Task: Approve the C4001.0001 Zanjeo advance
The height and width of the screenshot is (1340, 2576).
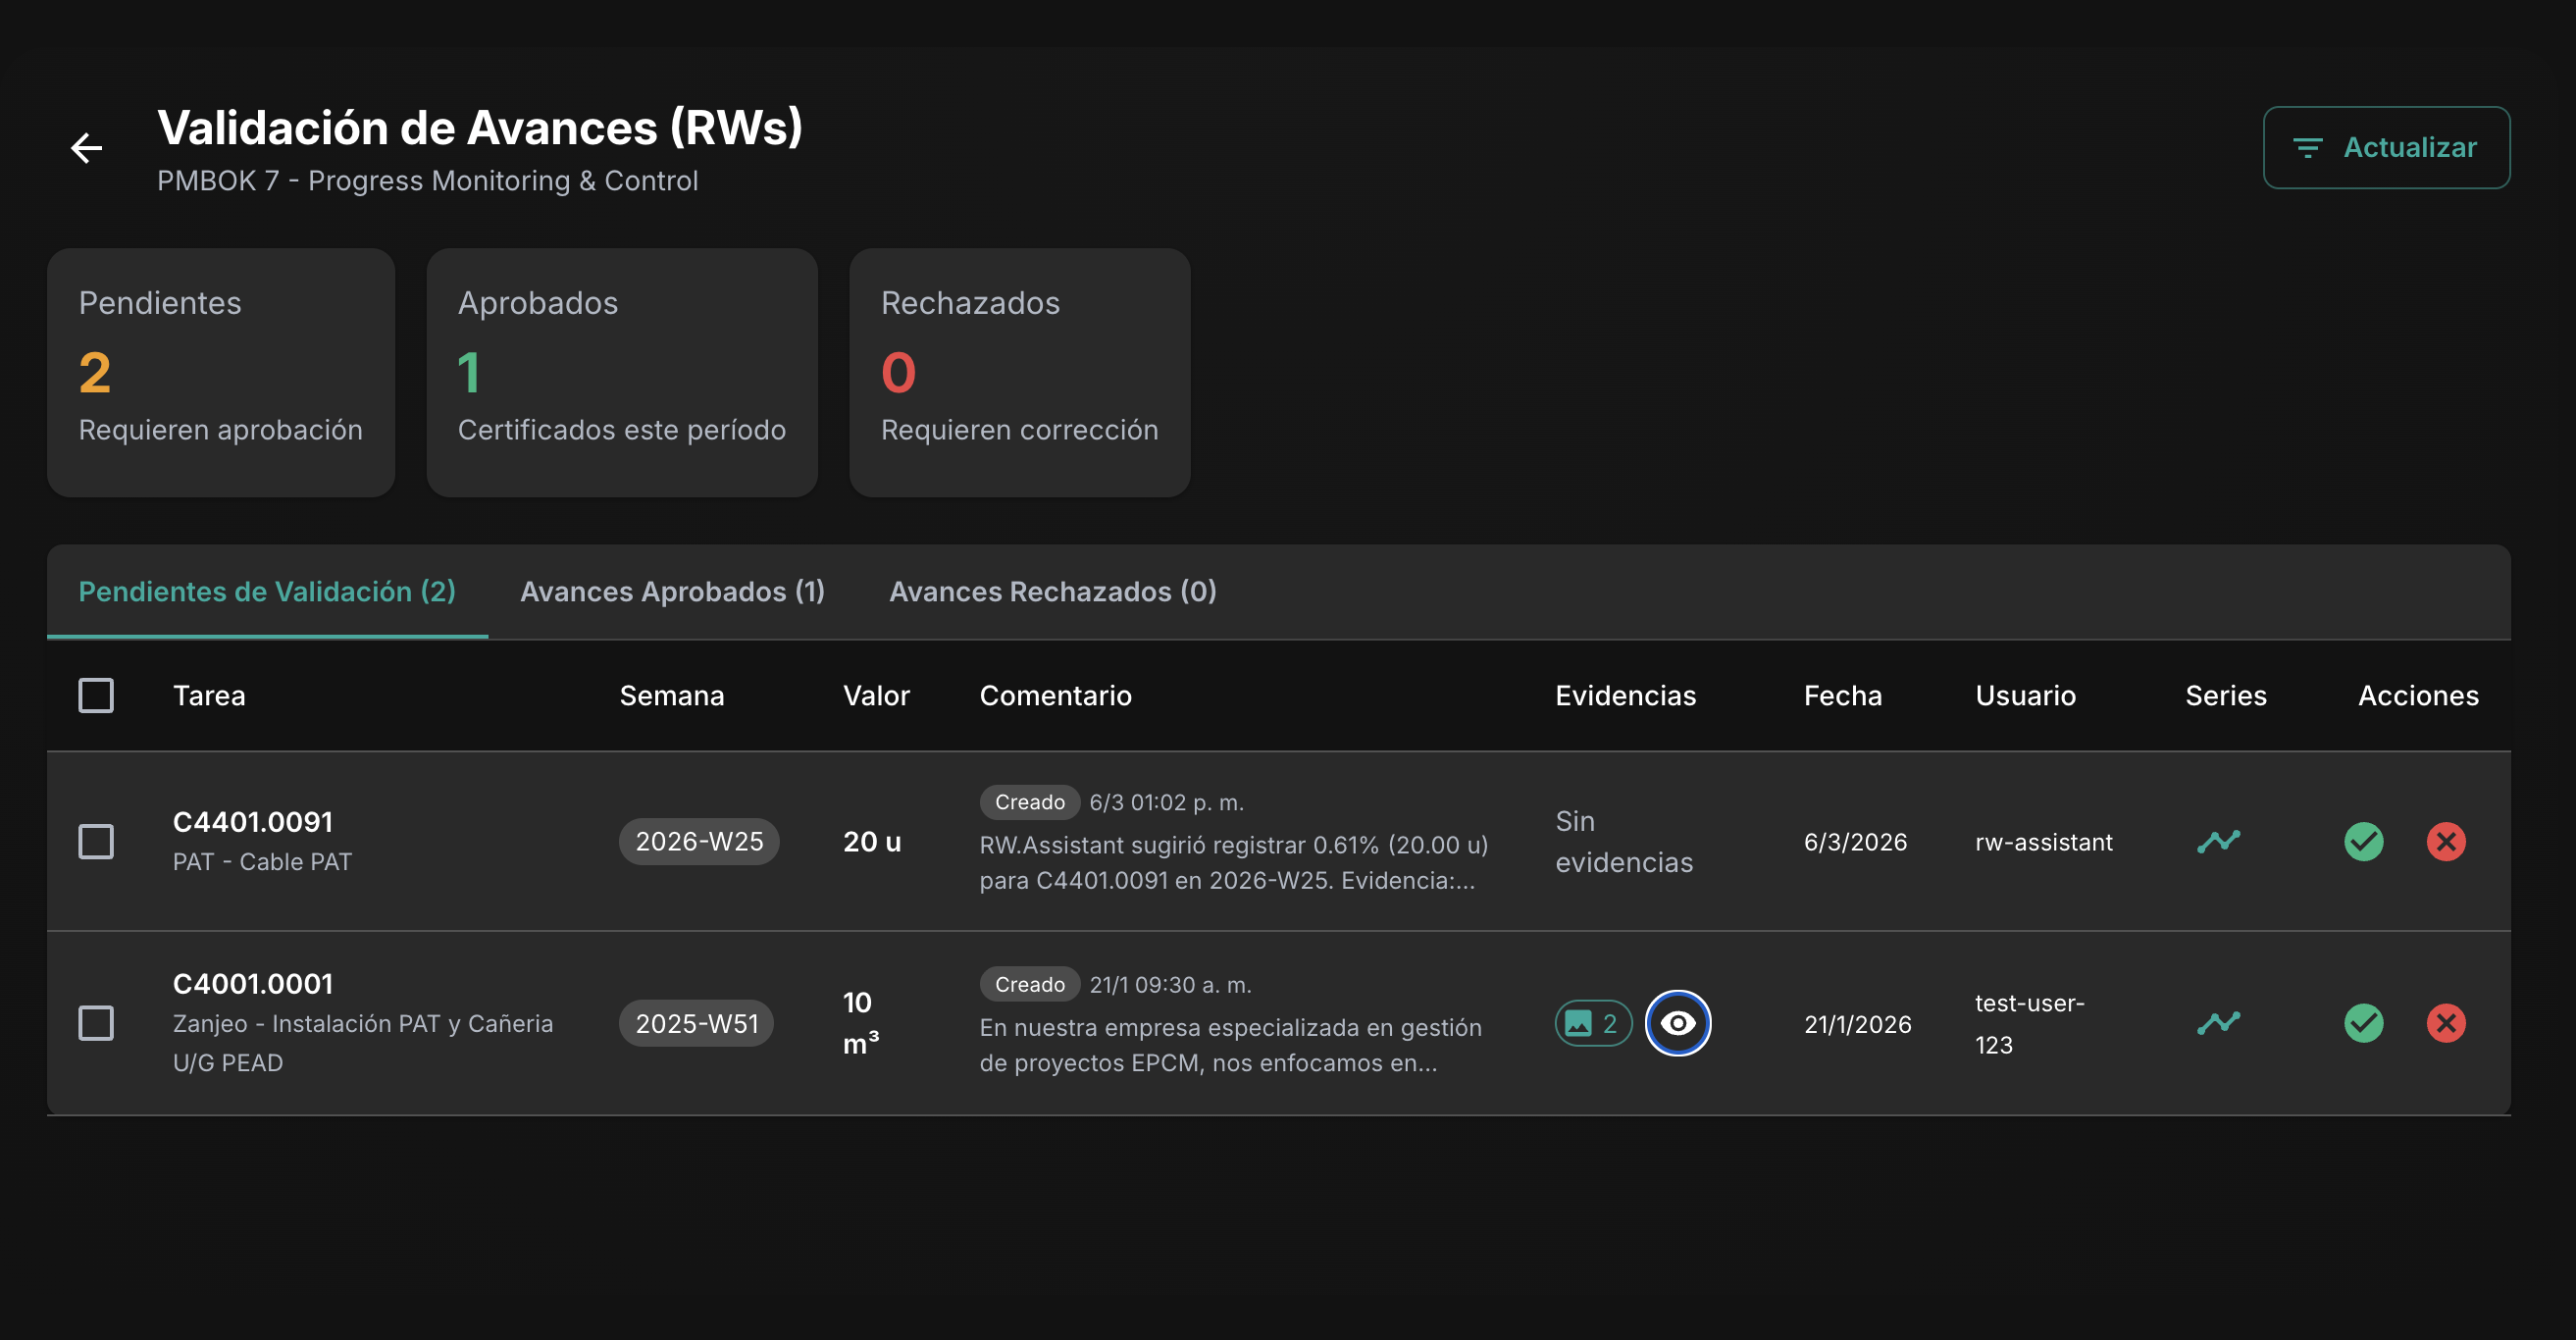Action: 2362,1022
